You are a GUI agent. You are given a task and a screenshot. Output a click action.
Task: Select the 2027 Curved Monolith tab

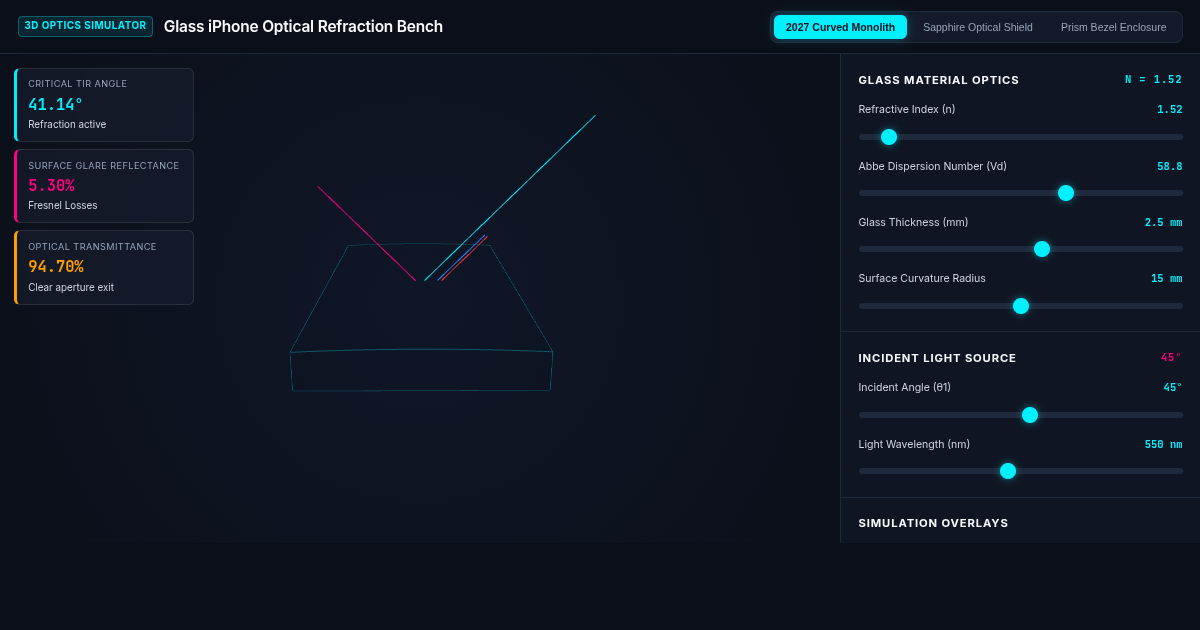[x=840, y=27]
